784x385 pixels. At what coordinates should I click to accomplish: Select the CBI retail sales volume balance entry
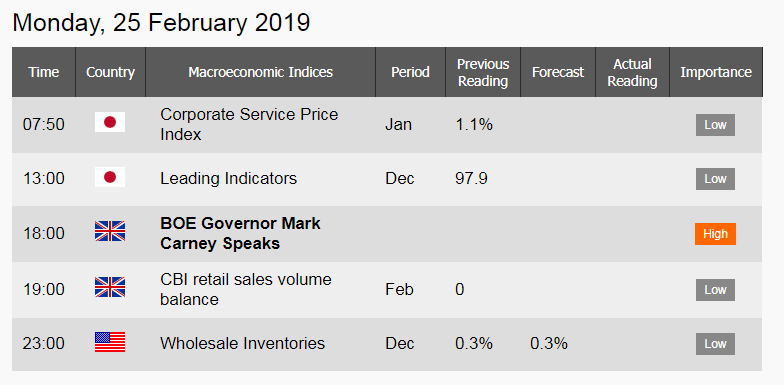[246, 289]
